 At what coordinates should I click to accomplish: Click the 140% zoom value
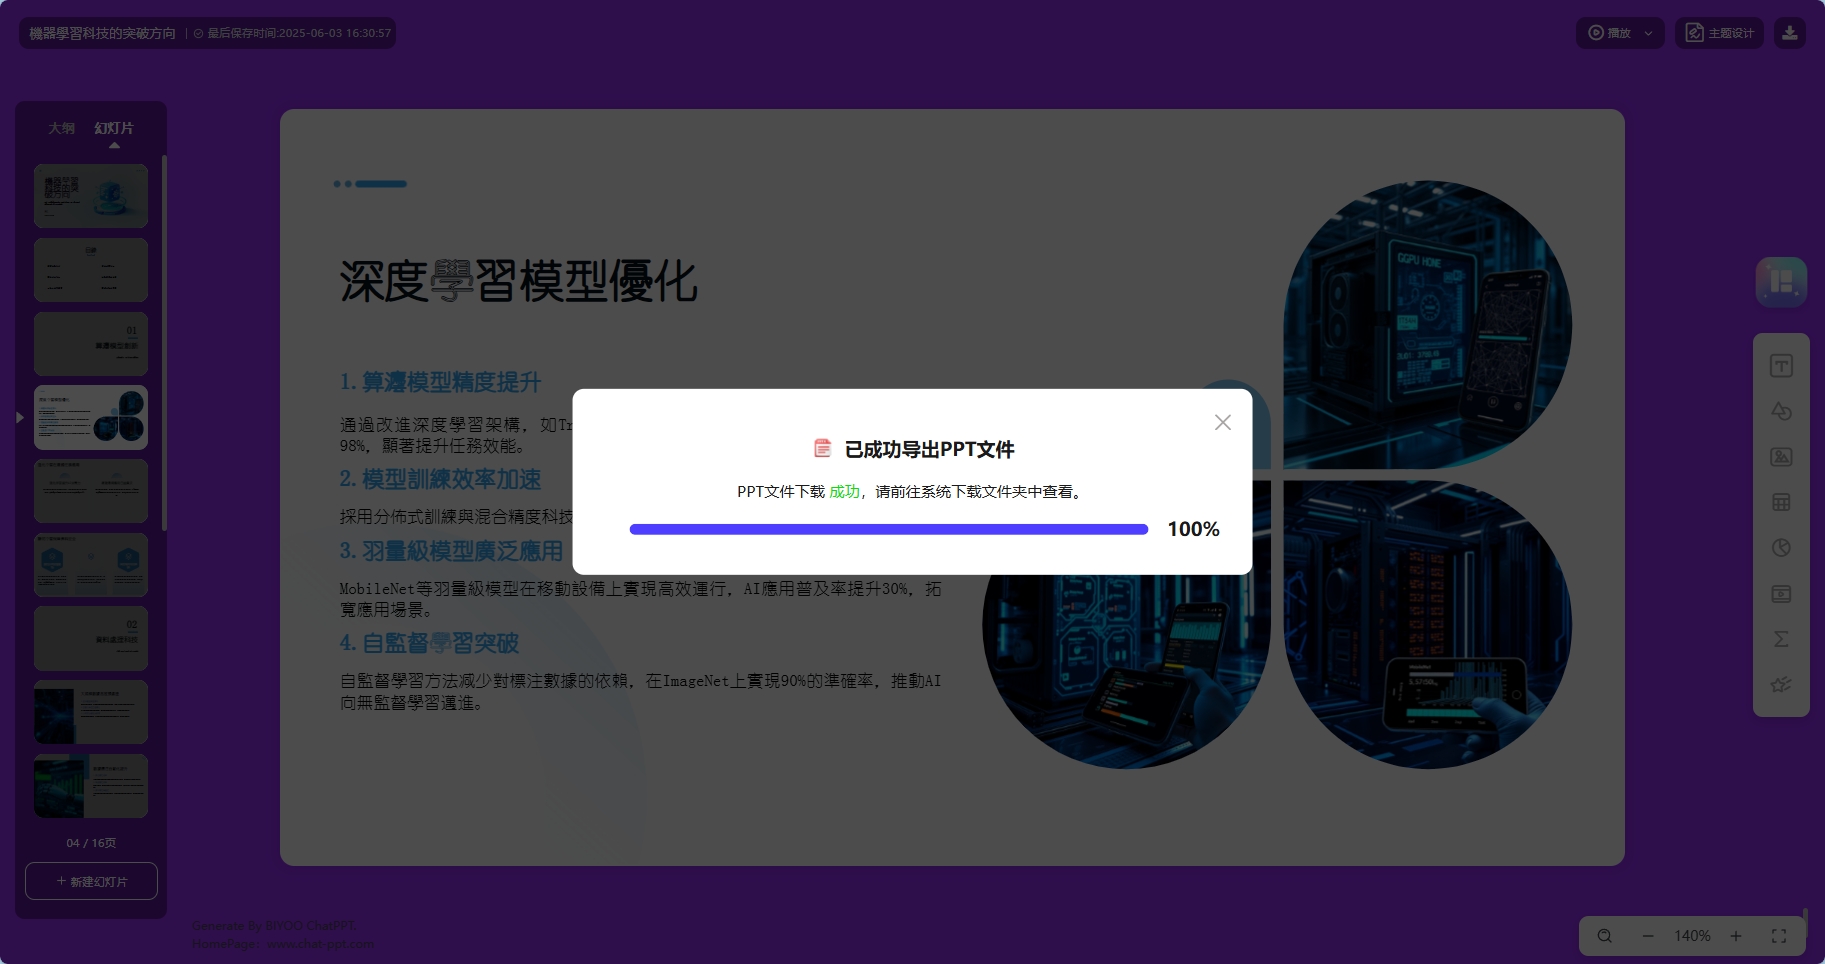1692,936
